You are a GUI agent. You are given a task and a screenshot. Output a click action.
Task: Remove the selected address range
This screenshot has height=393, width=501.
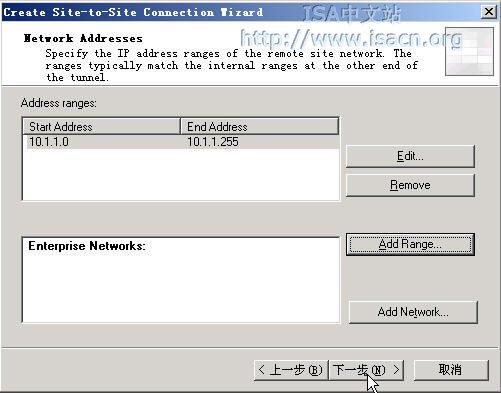click(x=410, y=185)
